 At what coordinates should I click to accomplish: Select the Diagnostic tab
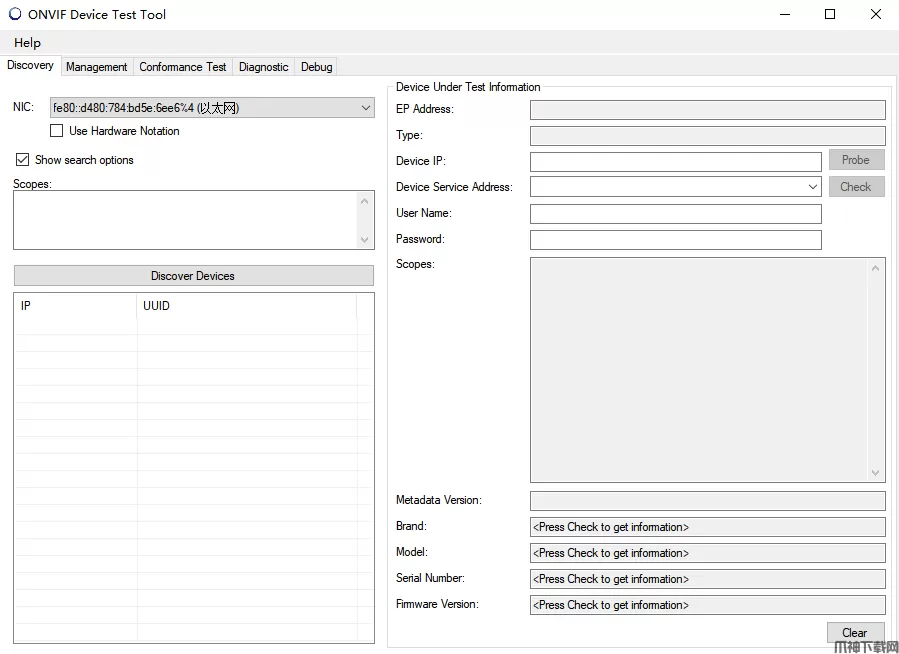tap(264, 67)
